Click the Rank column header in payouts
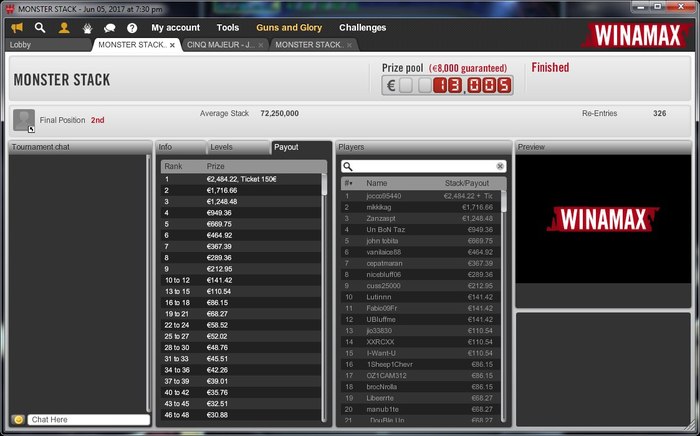This screenshot has height=436, width=700. tap(173, 166)
